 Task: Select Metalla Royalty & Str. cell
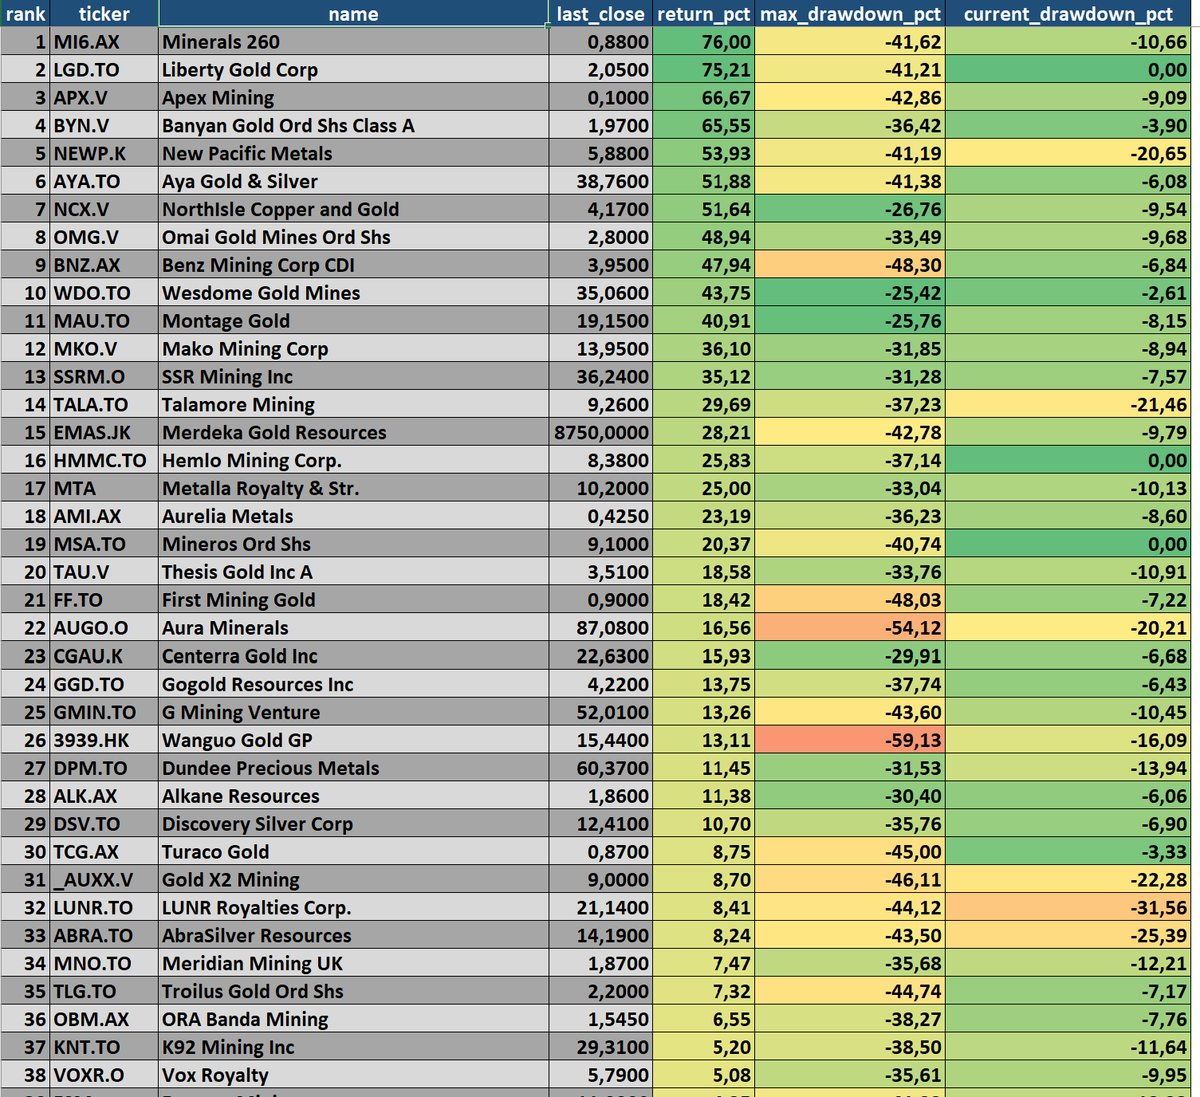(x=353, y=489)
